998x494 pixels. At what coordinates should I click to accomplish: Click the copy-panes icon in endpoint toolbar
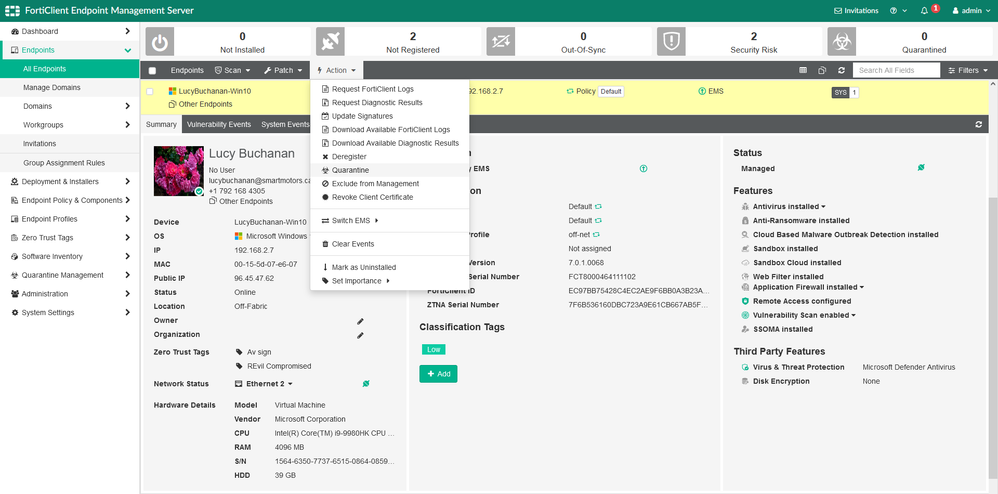(x=822, y=70)
